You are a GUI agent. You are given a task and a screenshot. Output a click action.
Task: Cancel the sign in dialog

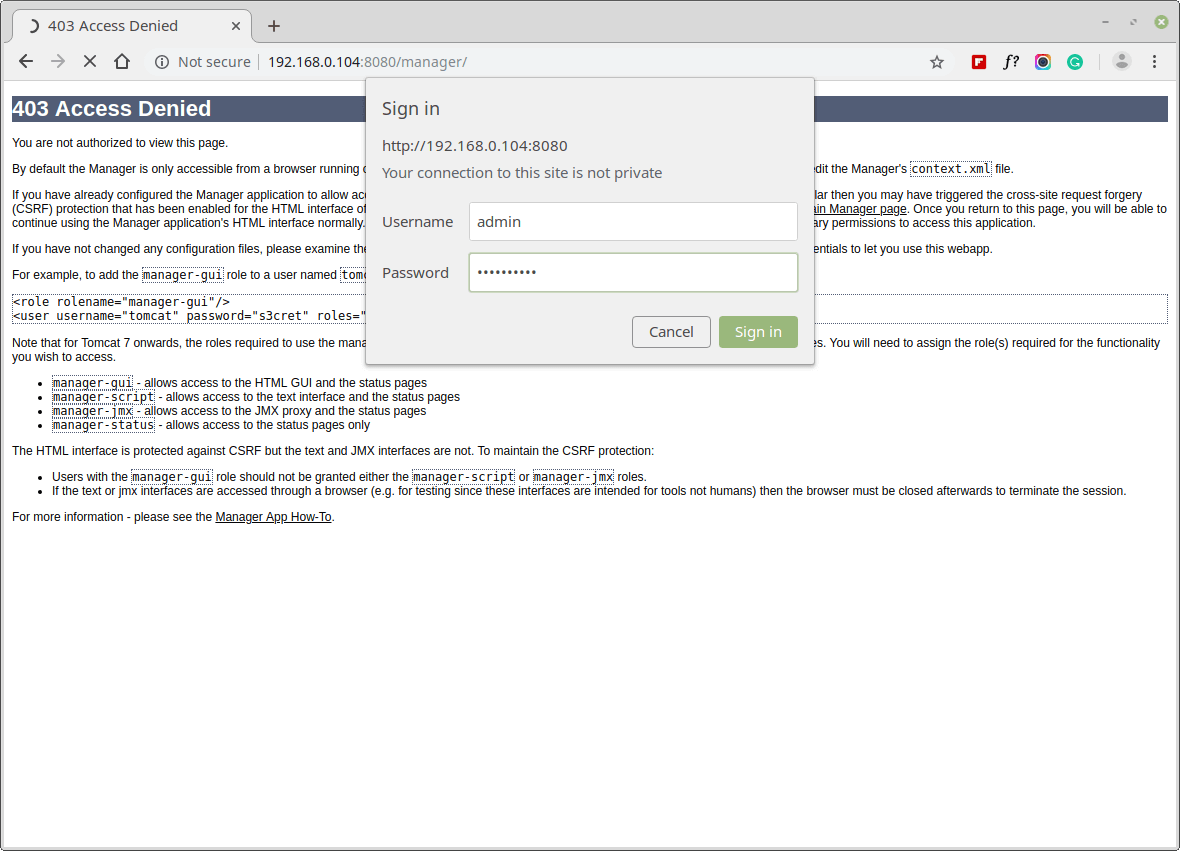point(671,332)
